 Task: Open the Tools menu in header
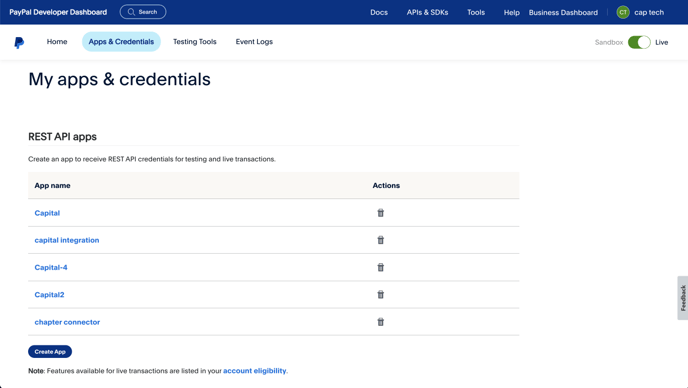pos(476,12)
